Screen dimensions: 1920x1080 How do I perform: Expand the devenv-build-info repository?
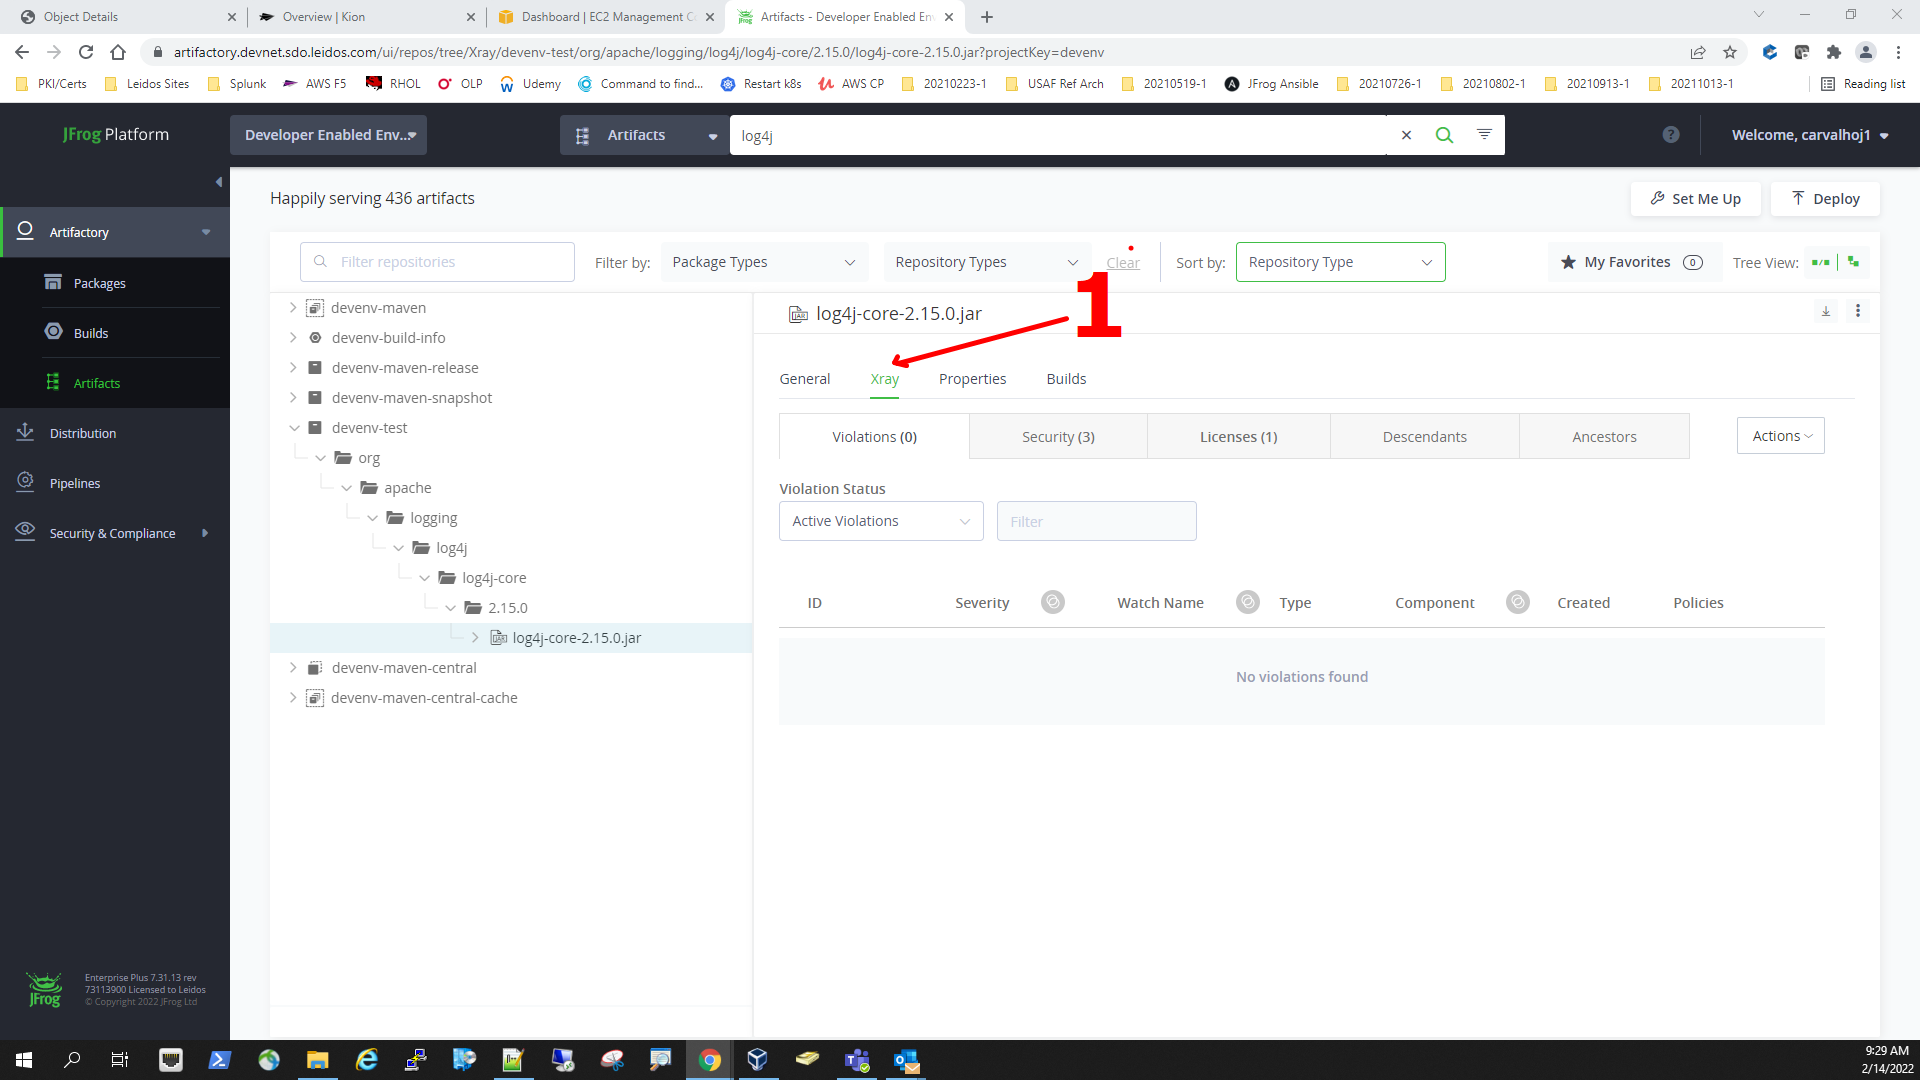click(293, 338)
